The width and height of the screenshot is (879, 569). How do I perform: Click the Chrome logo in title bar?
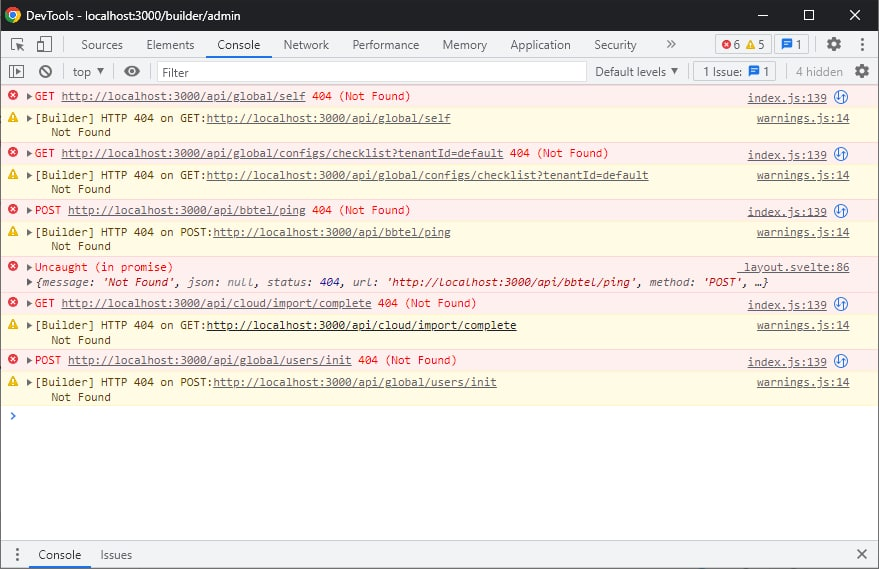tap(13, 15)
